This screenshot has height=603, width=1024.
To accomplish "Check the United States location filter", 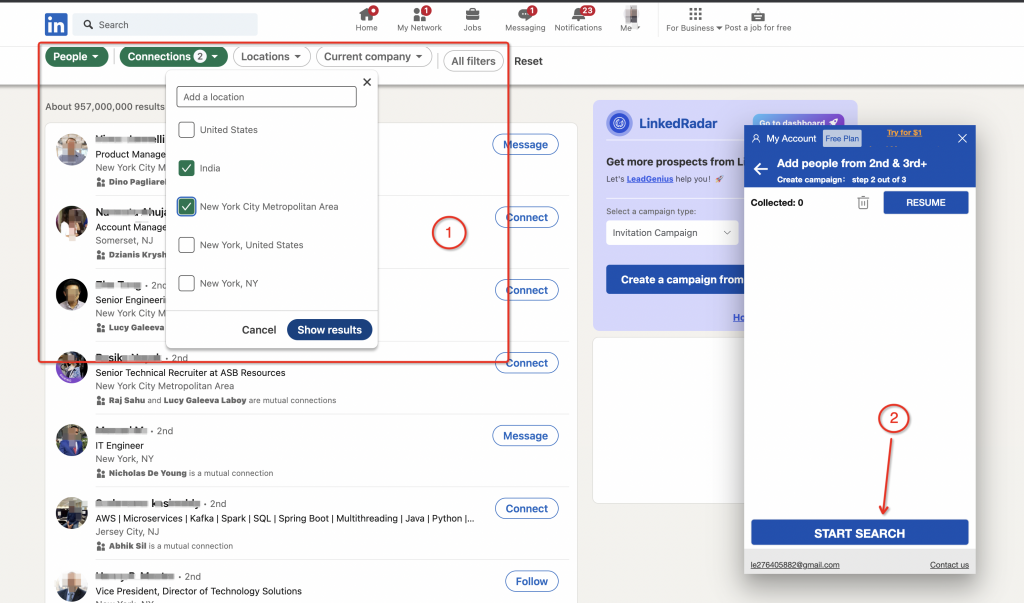I will coord(186,130).
